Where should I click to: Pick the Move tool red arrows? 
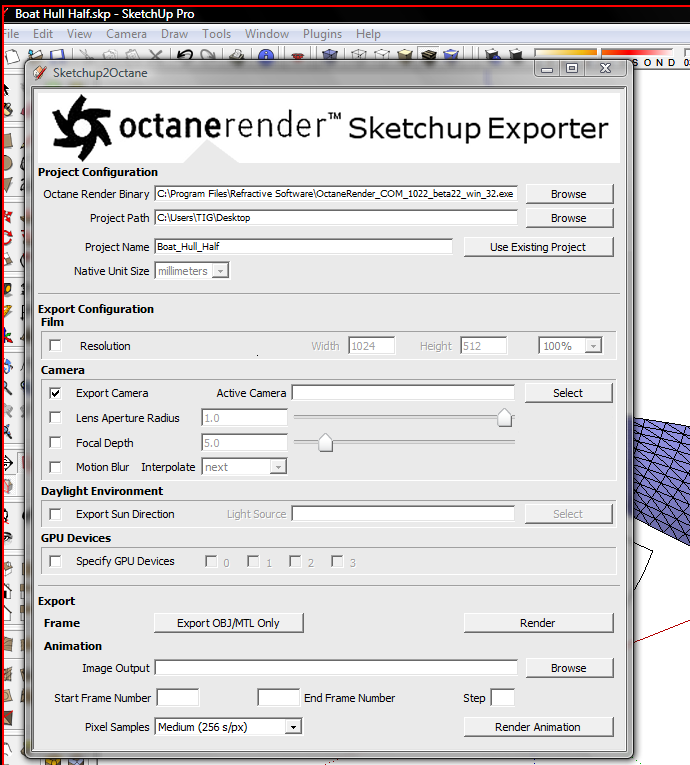click(x=8, y=217)
